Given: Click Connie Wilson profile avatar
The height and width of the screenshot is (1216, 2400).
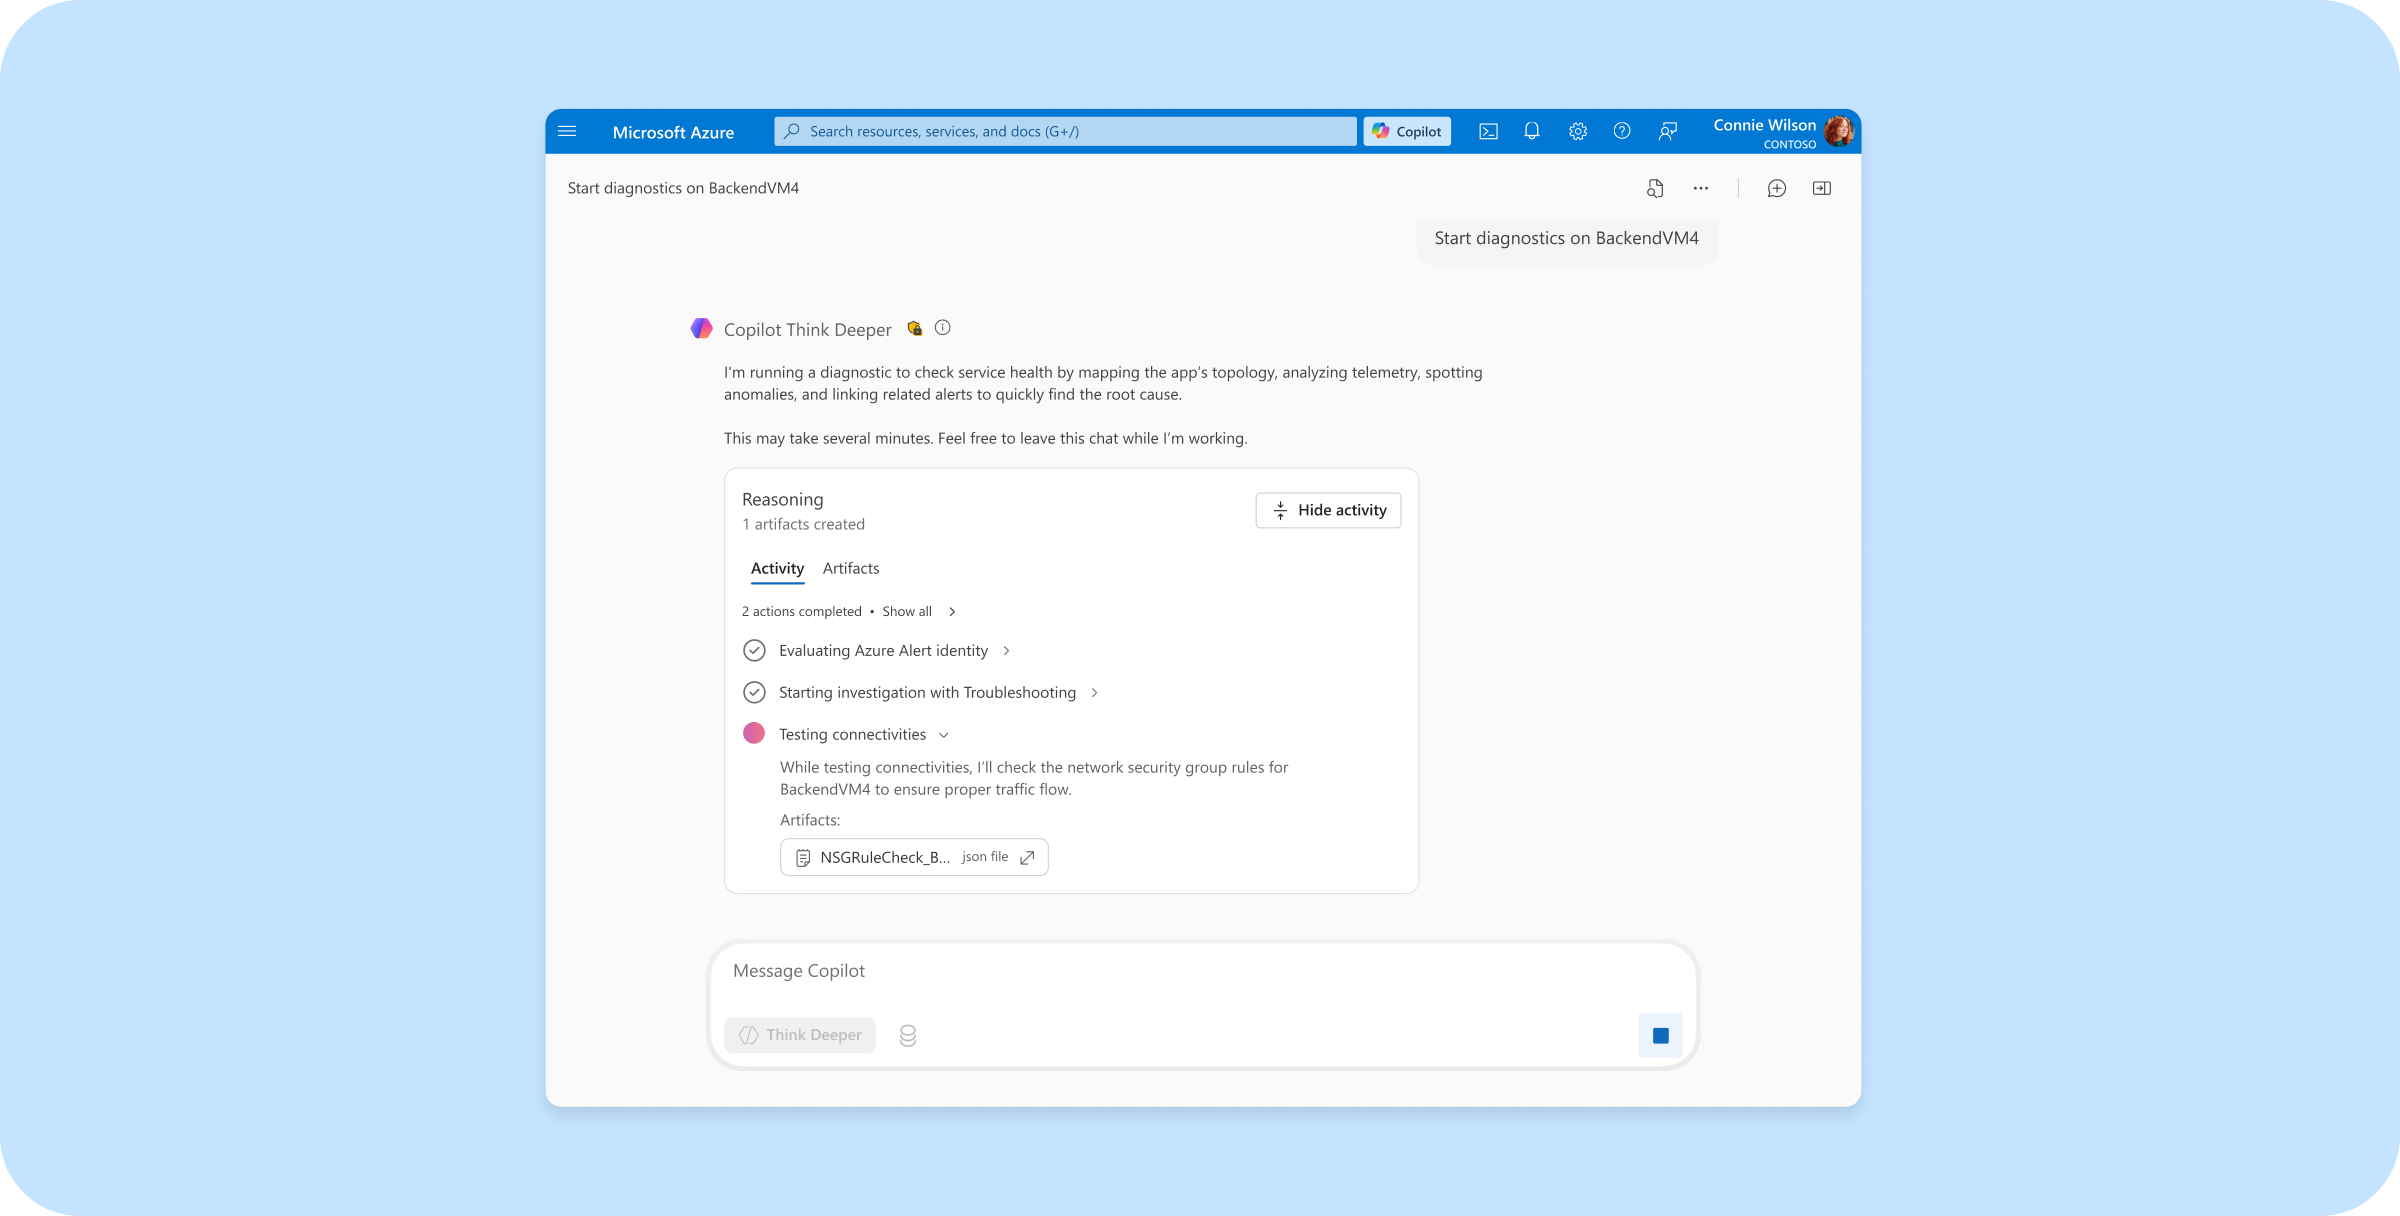Looking at the screenshot, I should 1838,131.
